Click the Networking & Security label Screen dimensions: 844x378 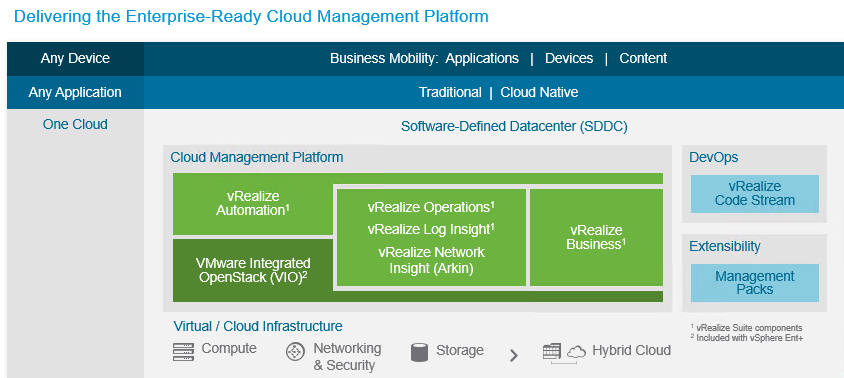click(x=347, y=356)
